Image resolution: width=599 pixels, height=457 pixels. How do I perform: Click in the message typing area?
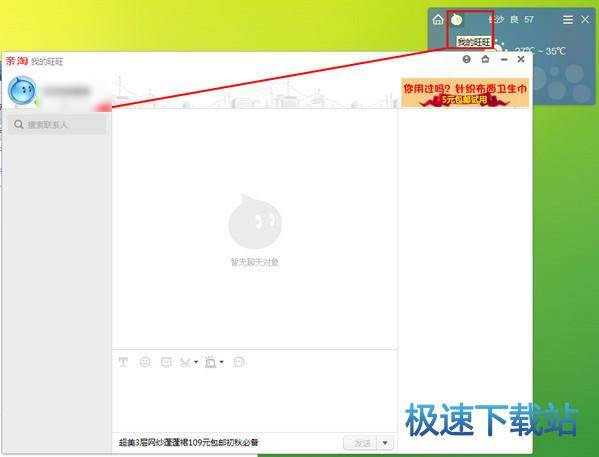click(x=254, y=401)
